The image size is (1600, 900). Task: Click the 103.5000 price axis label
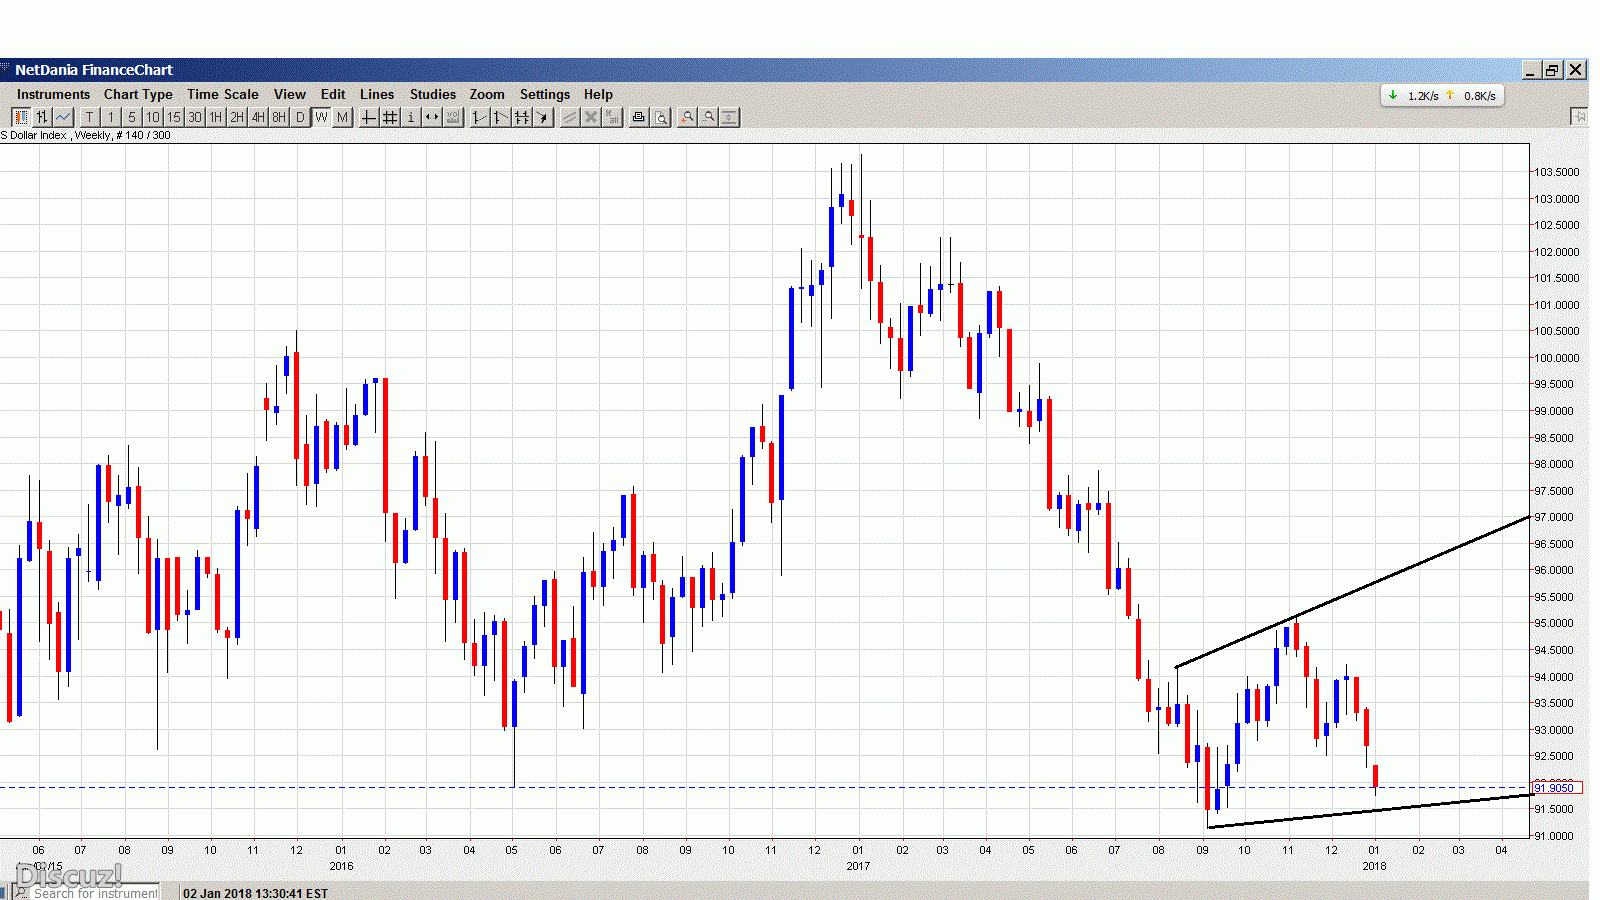[1557, 172]
